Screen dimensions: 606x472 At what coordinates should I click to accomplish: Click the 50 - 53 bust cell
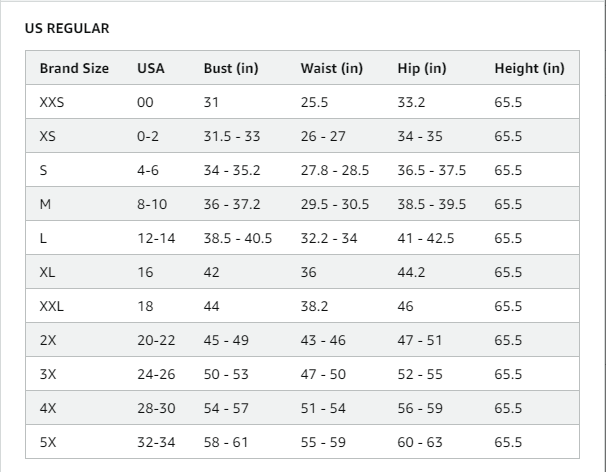(x=226, y=374)
